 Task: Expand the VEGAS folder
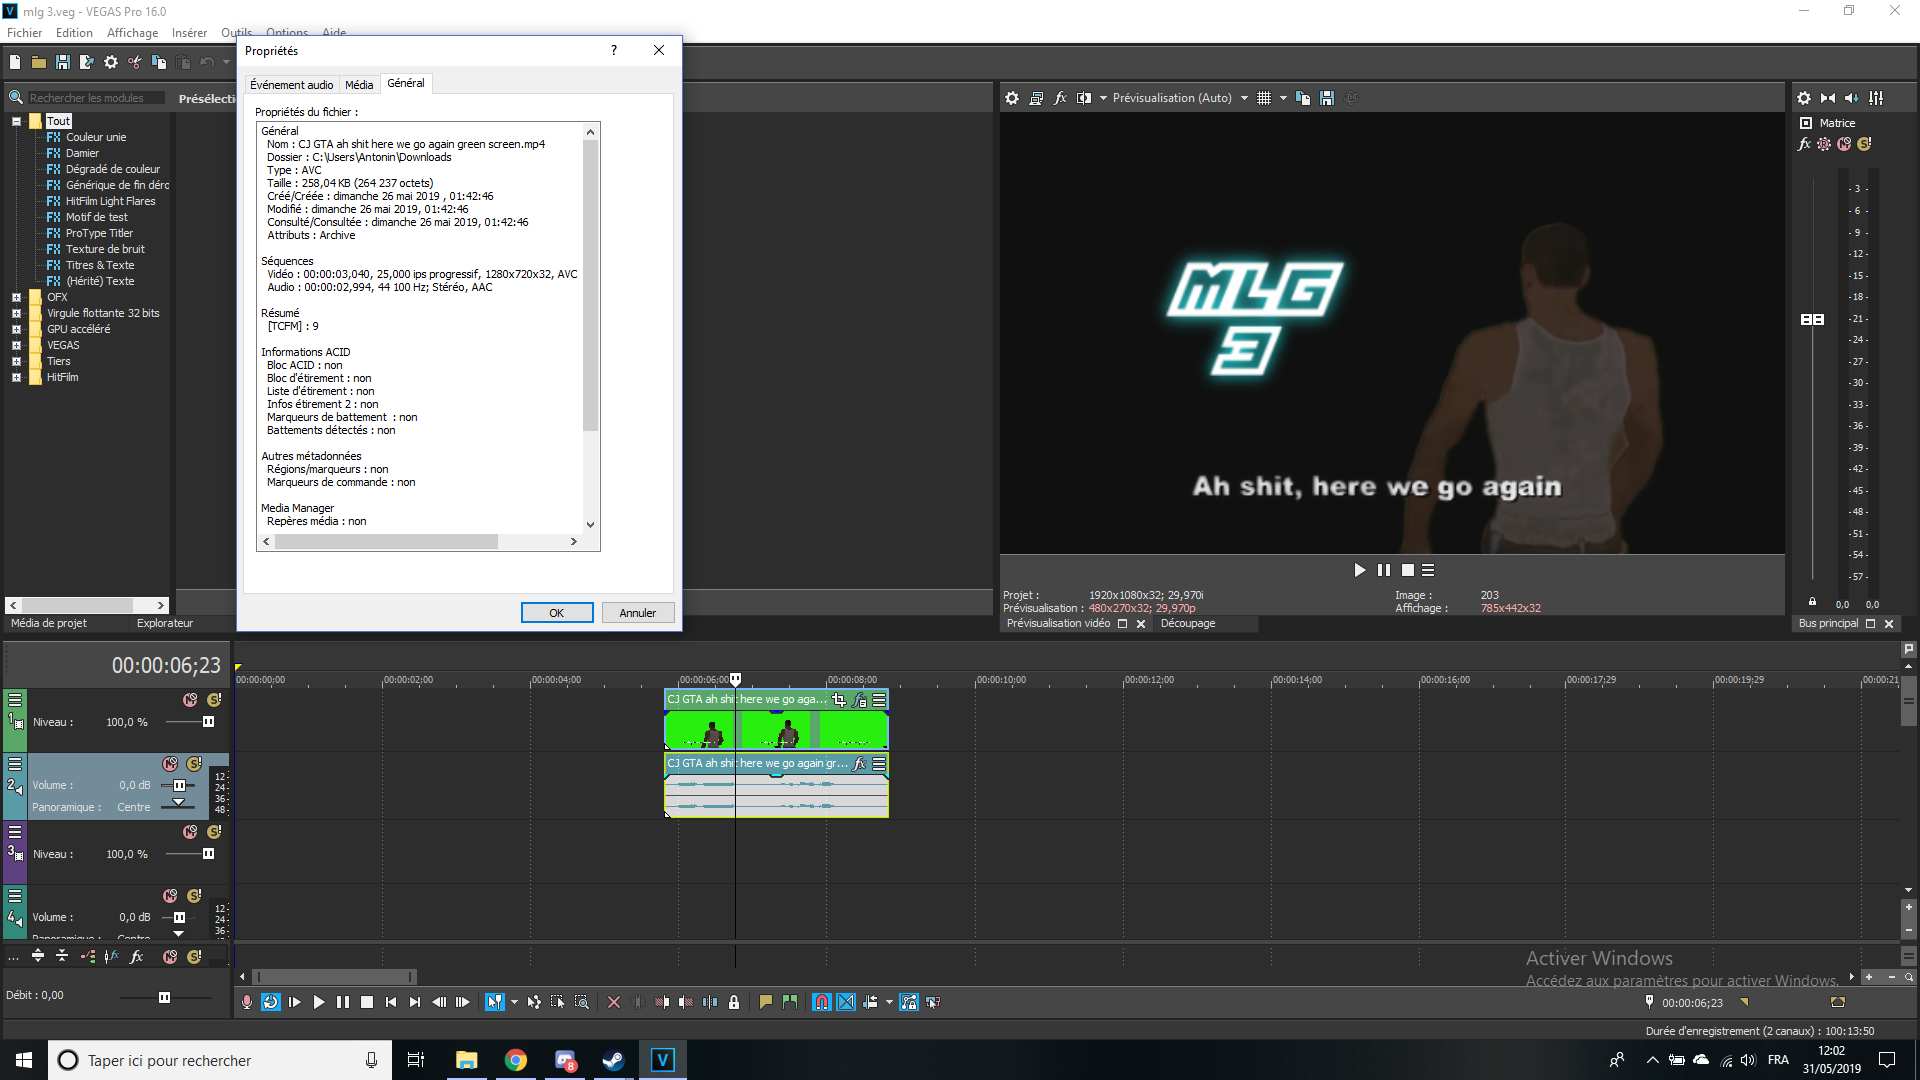pyautogui.click(x=16, y=345)
